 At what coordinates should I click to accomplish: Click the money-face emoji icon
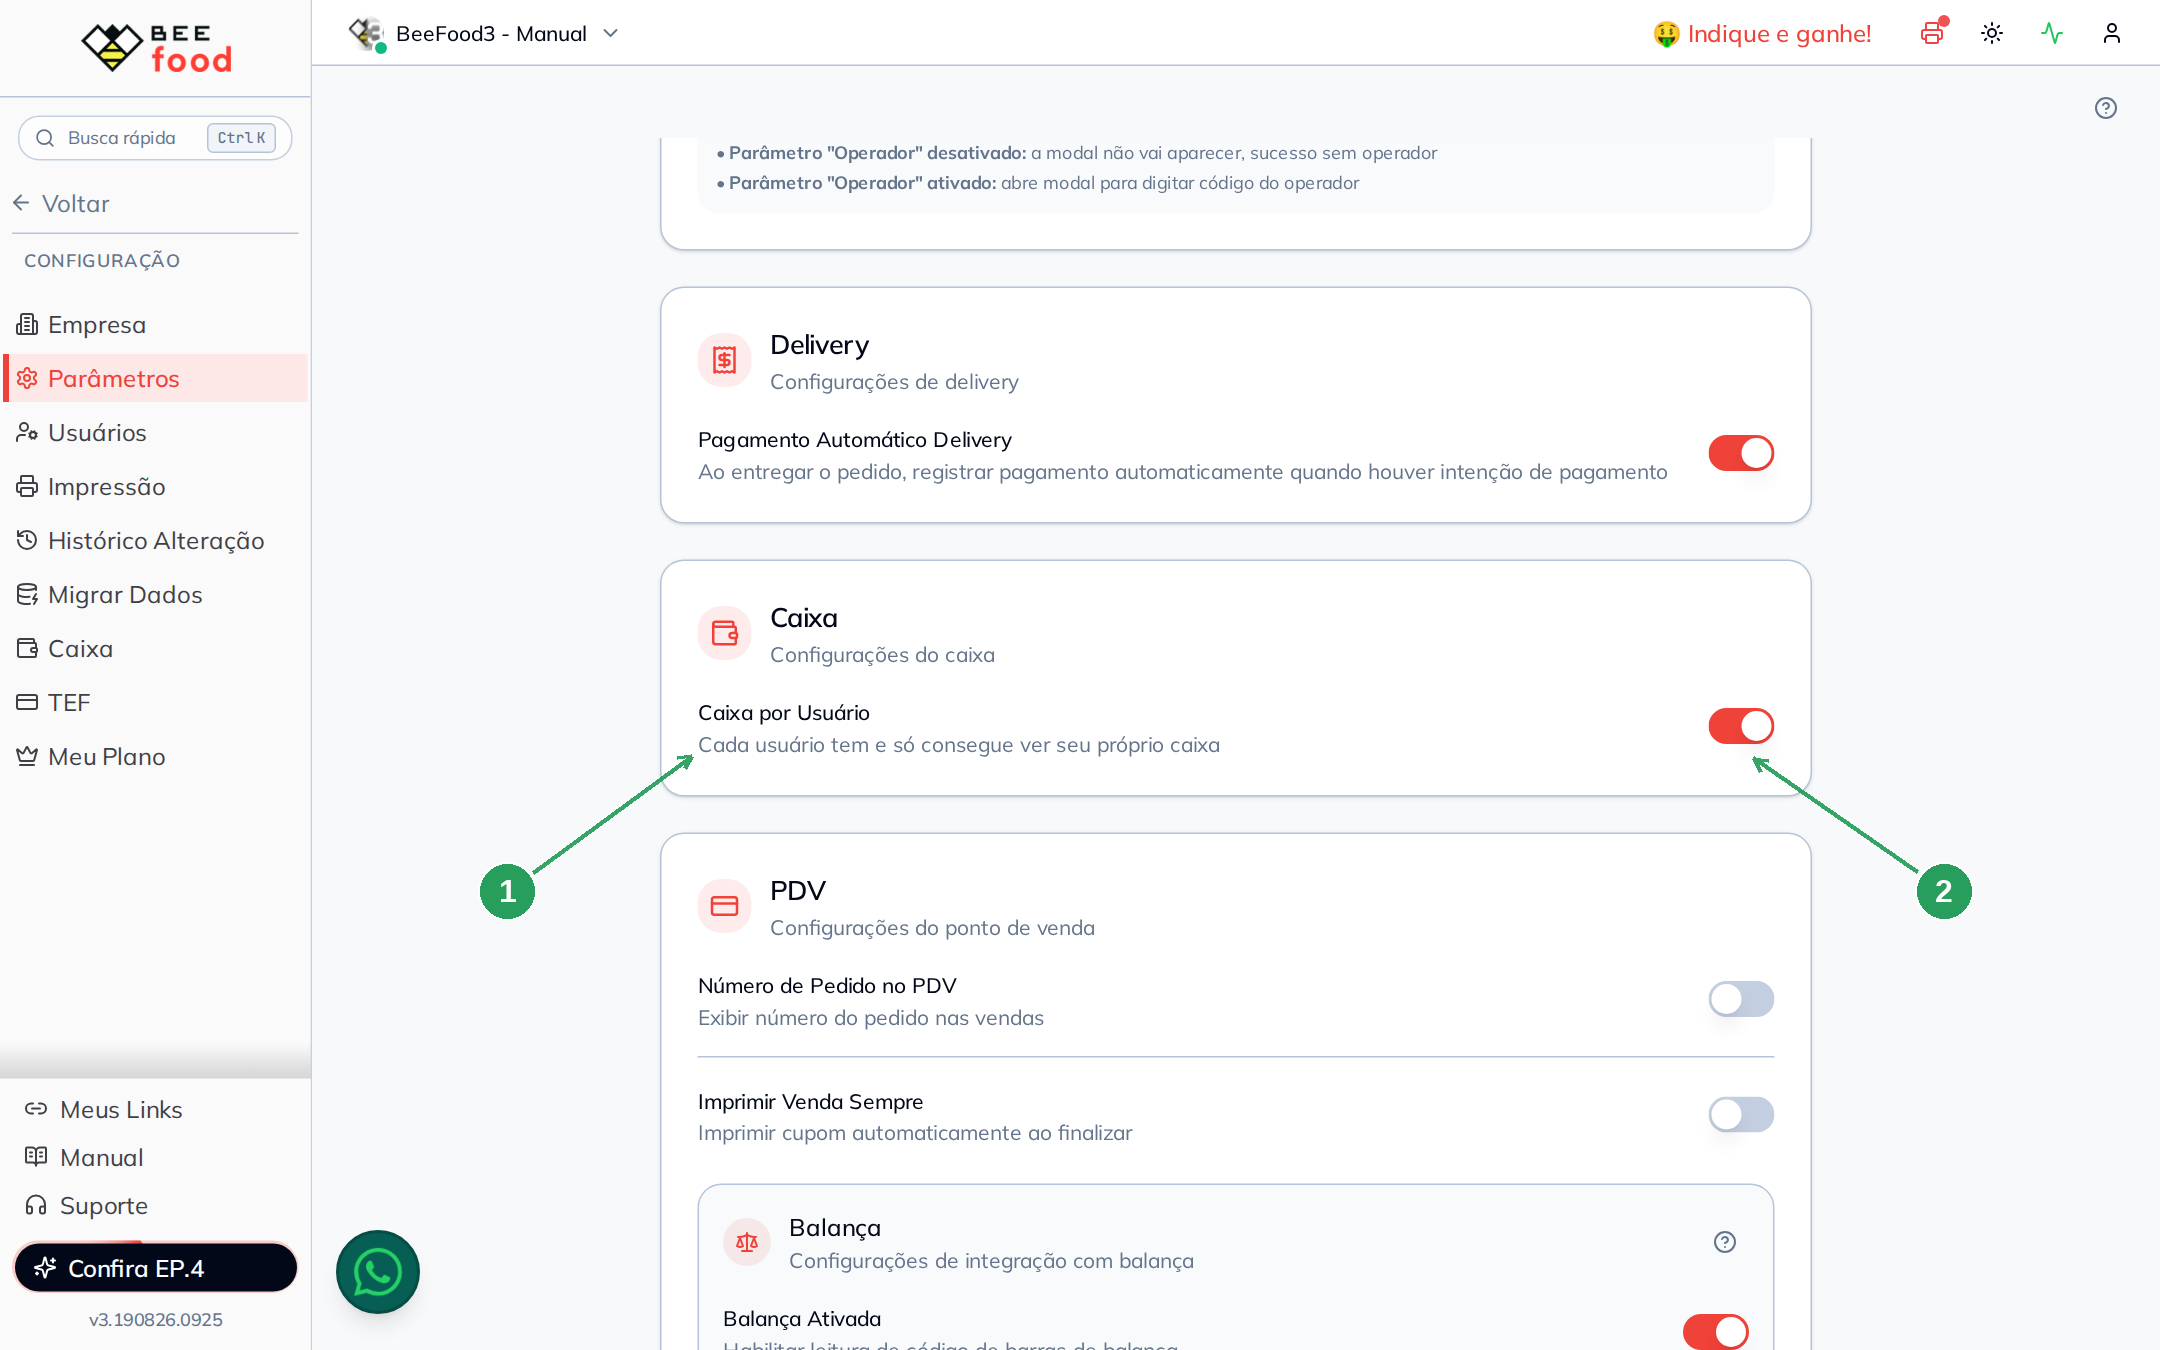1666,34
